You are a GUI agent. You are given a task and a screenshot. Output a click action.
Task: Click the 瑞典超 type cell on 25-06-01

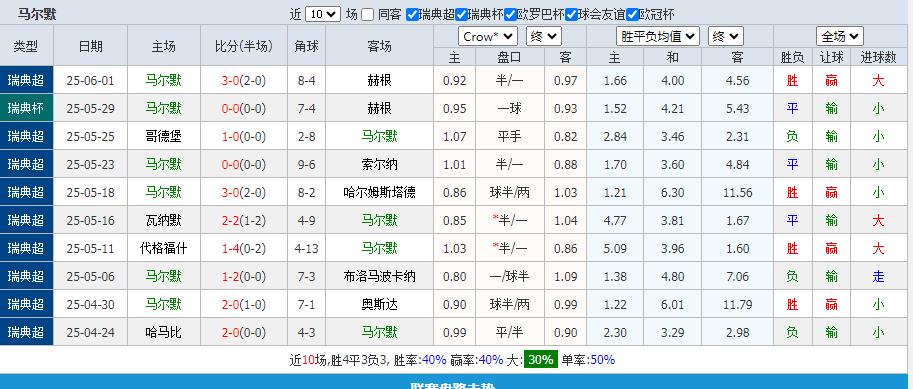pyautogui.click(x=26, y=80)
